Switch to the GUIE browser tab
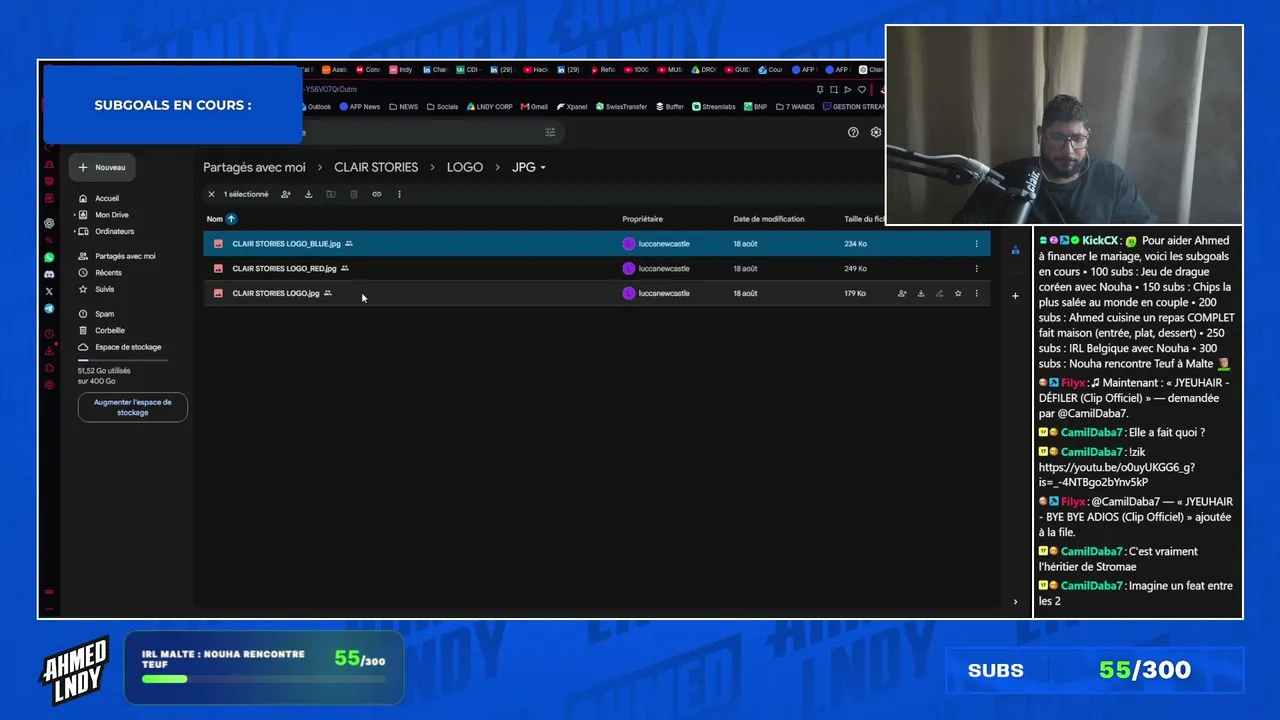Viewport: 1280px width, 720px height. pos(737,70)
